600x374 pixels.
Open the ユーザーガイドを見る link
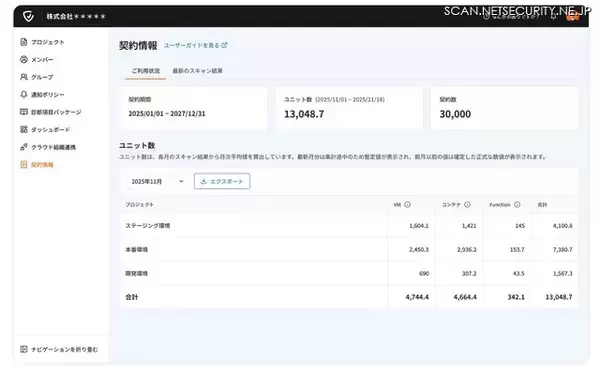(196, 45)
